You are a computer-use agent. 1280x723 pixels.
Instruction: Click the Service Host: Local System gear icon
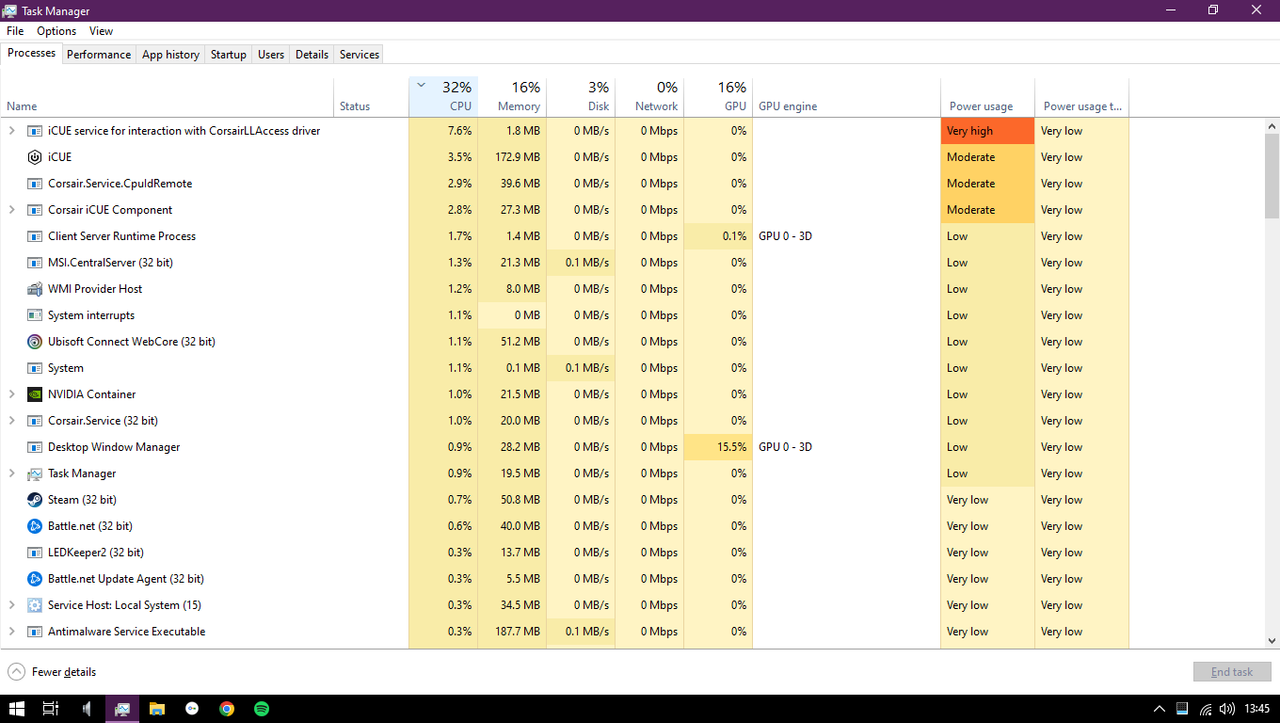tap(35, 605)
